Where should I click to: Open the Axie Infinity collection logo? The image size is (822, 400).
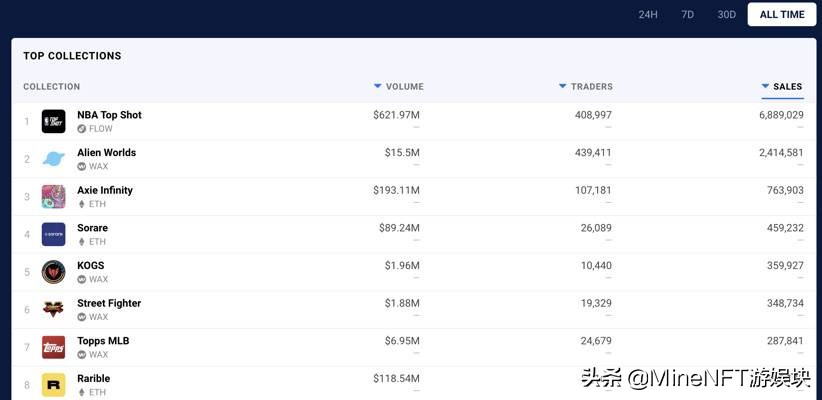pos(53,197)
